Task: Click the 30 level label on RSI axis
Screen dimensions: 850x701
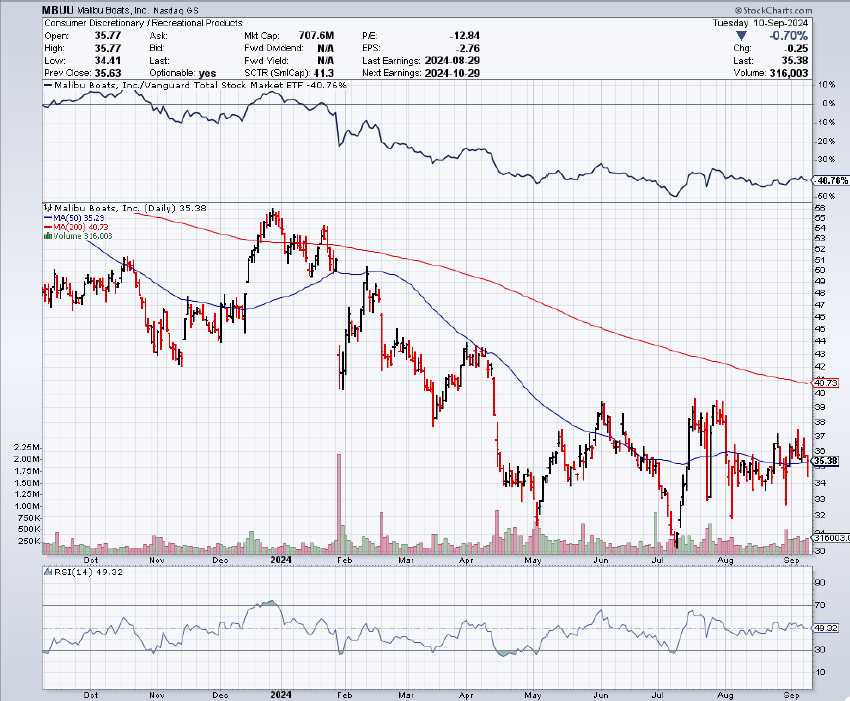Action: tap(820, 649)
